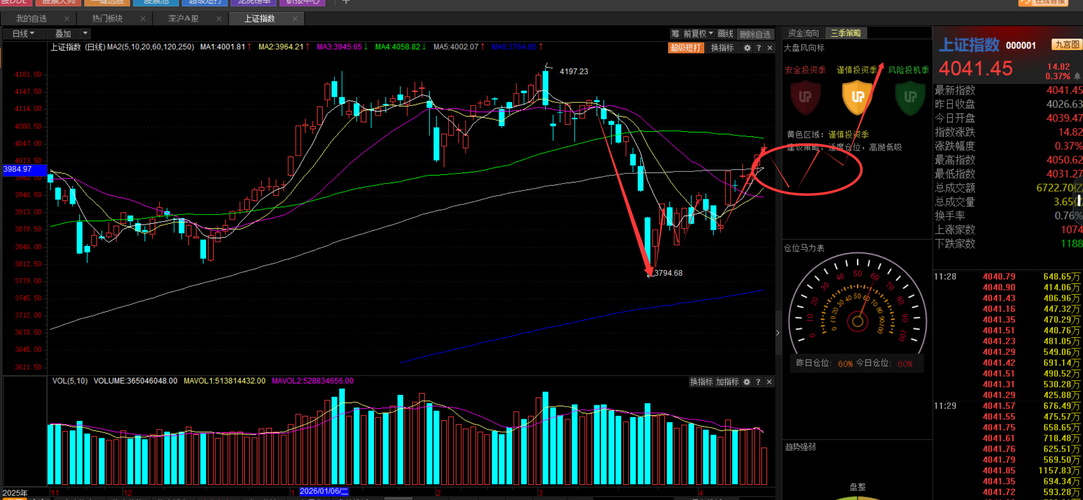The image size is (1083, 500).
Task: Click 换指标 on the volume panel
Action: coord(700,382)
